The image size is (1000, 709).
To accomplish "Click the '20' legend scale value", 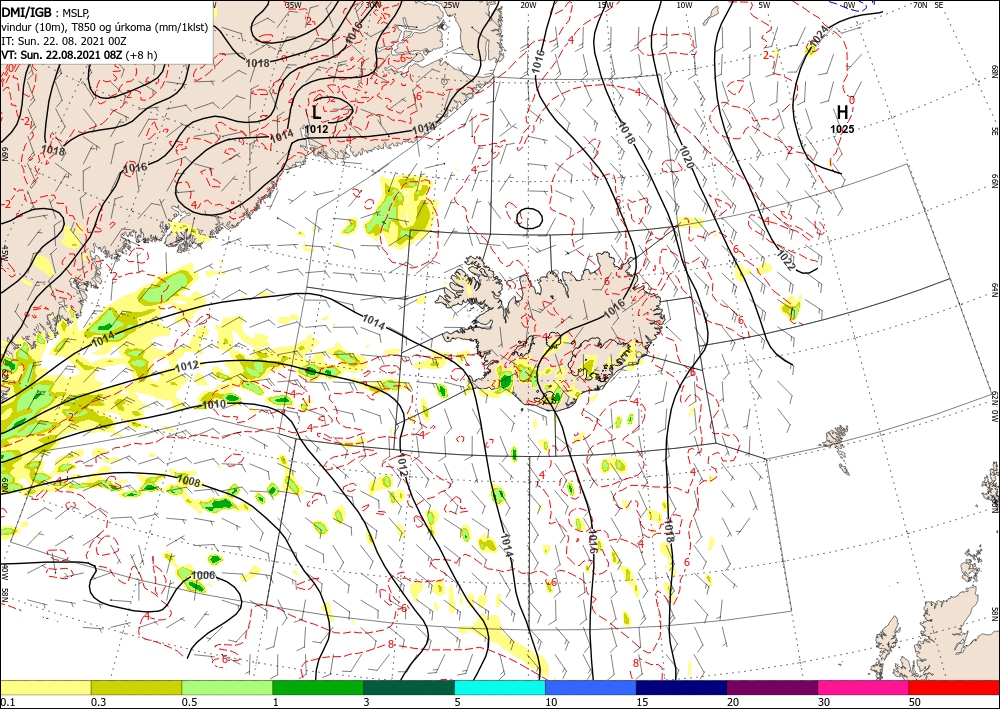I will coord(733,702).
